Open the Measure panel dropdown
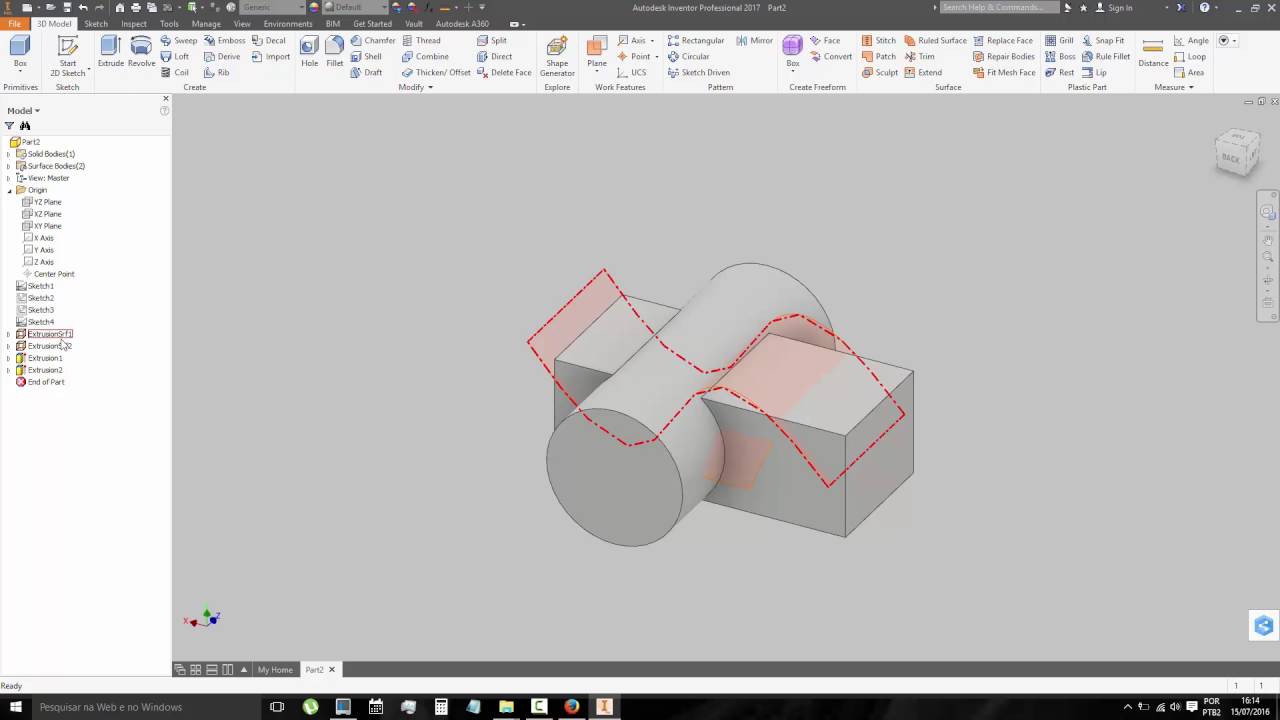This screenshot has height=720, width=1280. tap(1174, 87)
